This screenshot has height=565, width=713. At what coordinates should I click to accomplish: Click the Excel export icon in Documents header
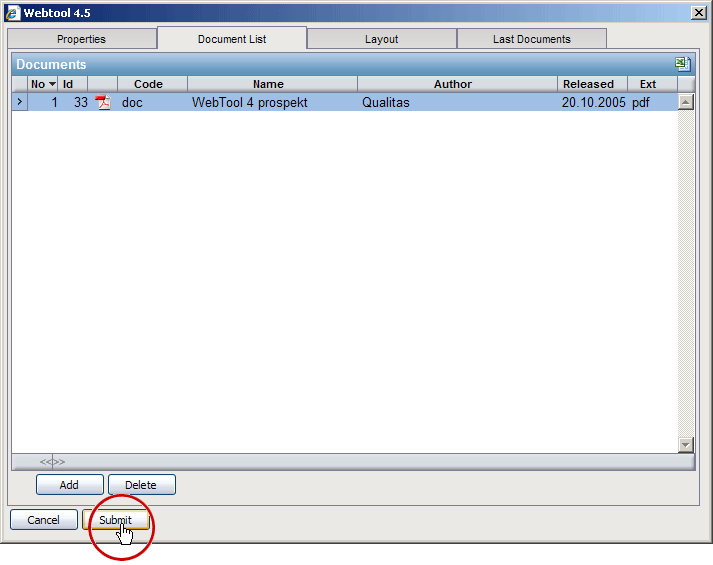coord(682,64)
